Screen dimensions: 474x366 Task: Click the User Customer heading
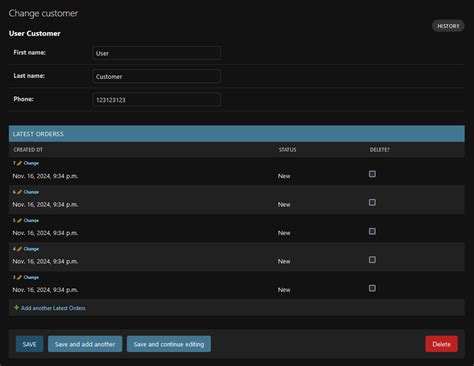35,33
